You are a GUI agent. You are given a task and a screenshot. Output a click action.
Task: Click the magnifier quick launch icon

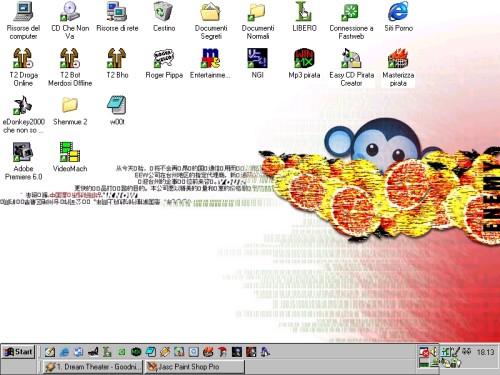tap(194, 352)
